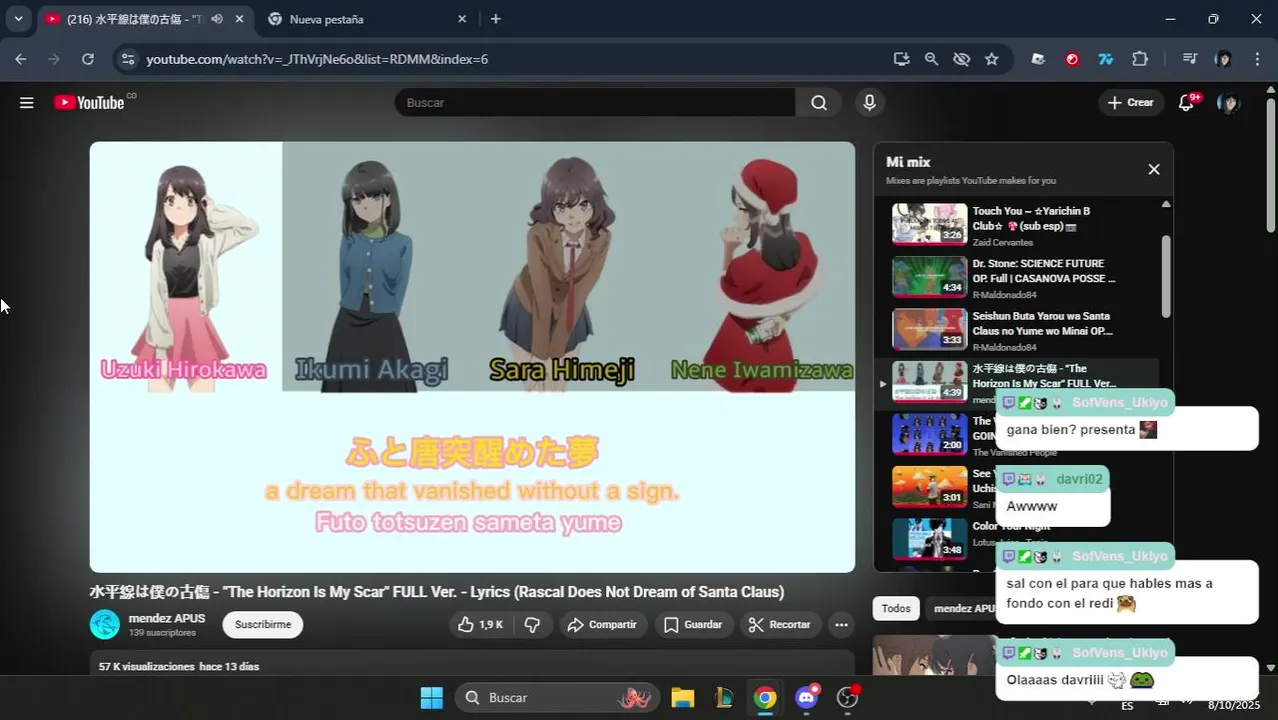Viewport: 1278px width, 720px height.
Task: Open Dr. Stone SCIENCE FUTURE OP playlist item
Action: [1016, 277]
